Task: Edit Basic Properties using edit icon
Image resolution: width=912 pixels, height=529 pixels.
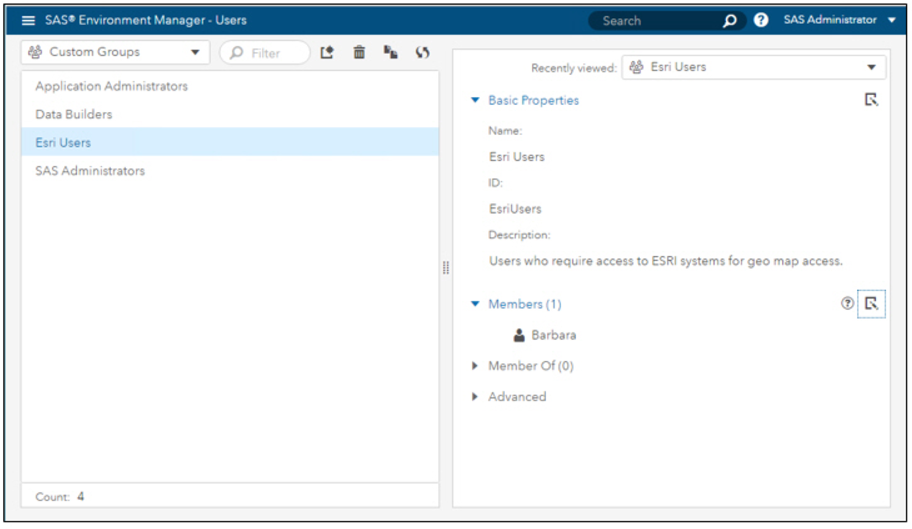Action: 871,100
